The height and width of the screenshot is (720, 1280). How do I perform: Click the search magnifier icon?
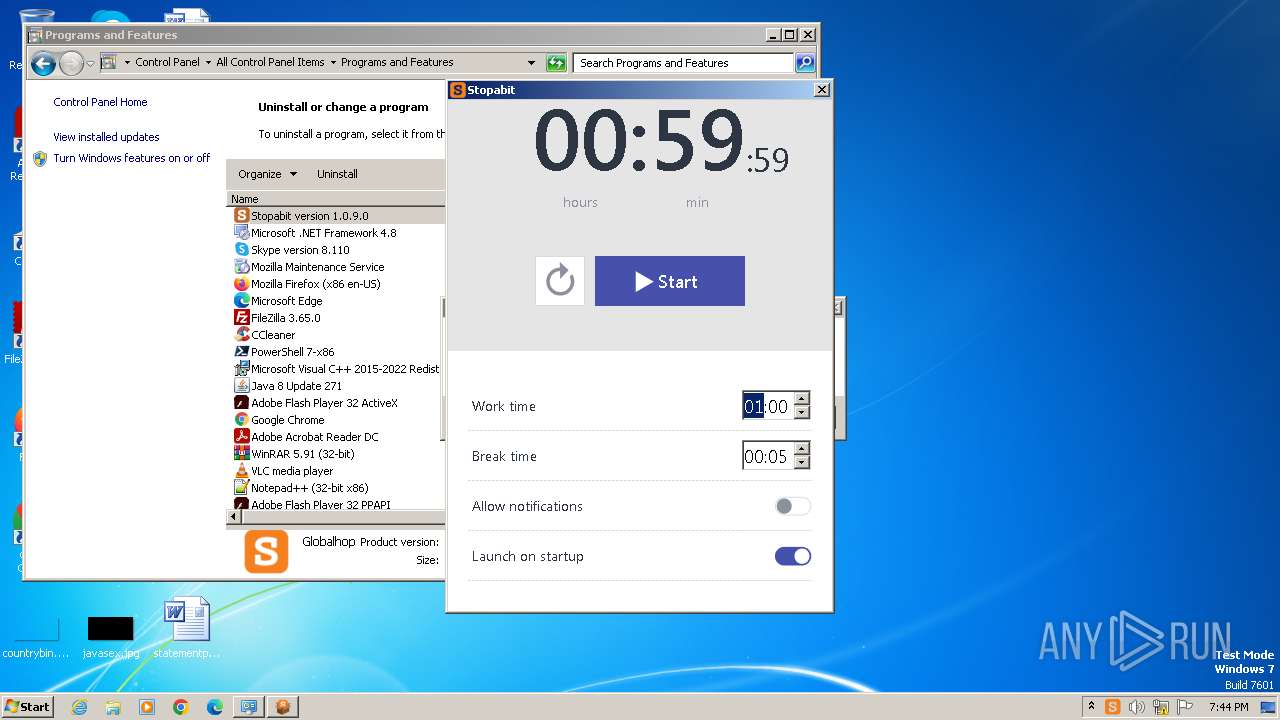pyautogui.click(x=805, y=63)
